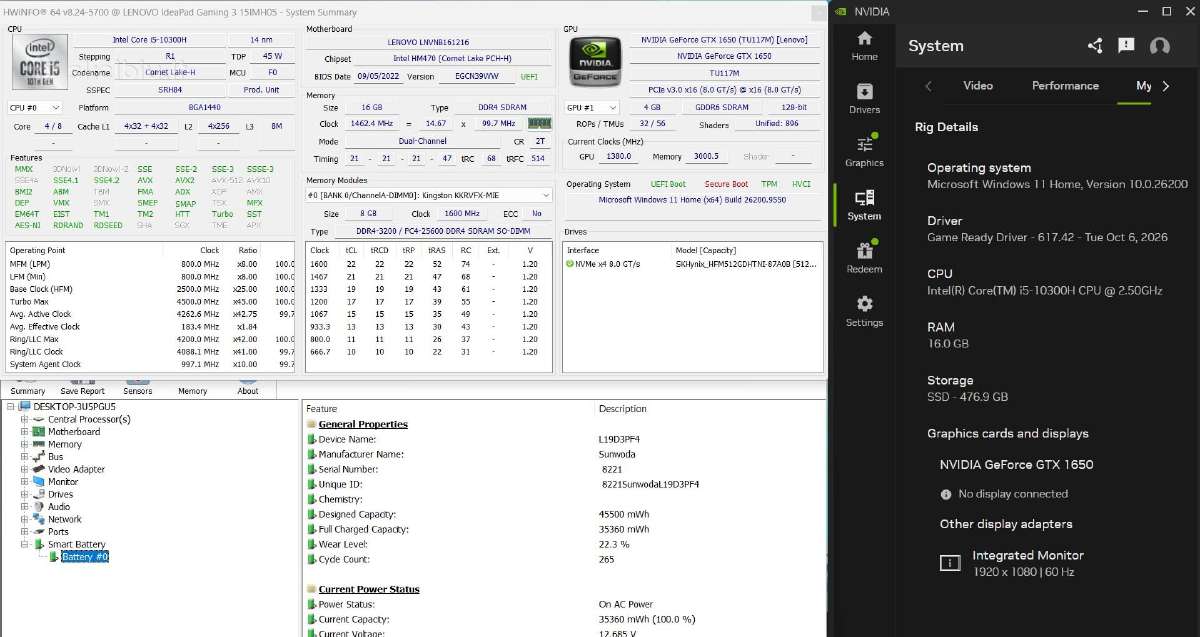
Task: Click green memory chip icon beside 99.7 MHz
Action: (539, 123)
